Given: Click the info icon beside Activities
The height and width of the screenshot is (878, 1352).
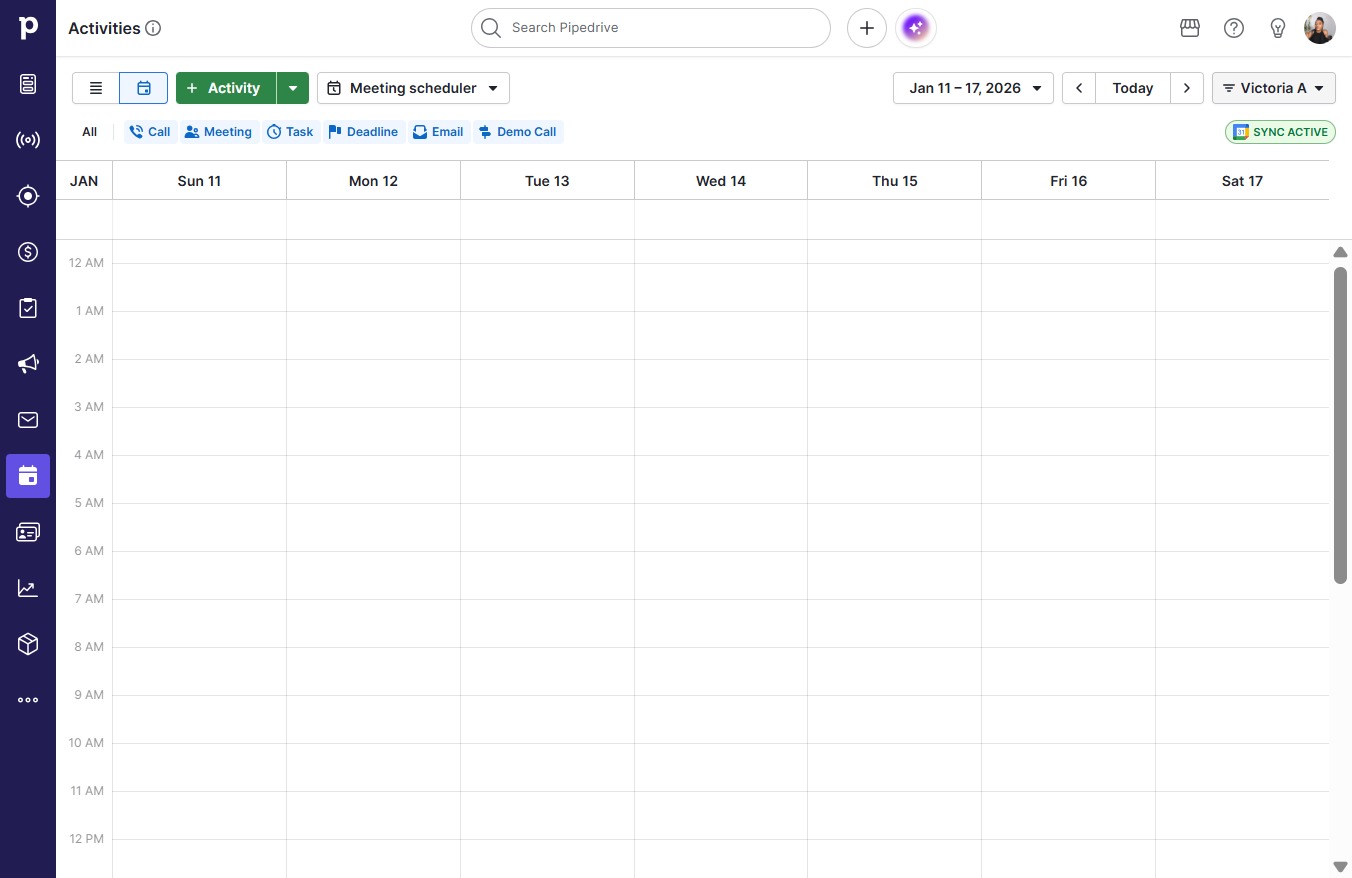Looking at the screenshot, I should pos(153,28).
